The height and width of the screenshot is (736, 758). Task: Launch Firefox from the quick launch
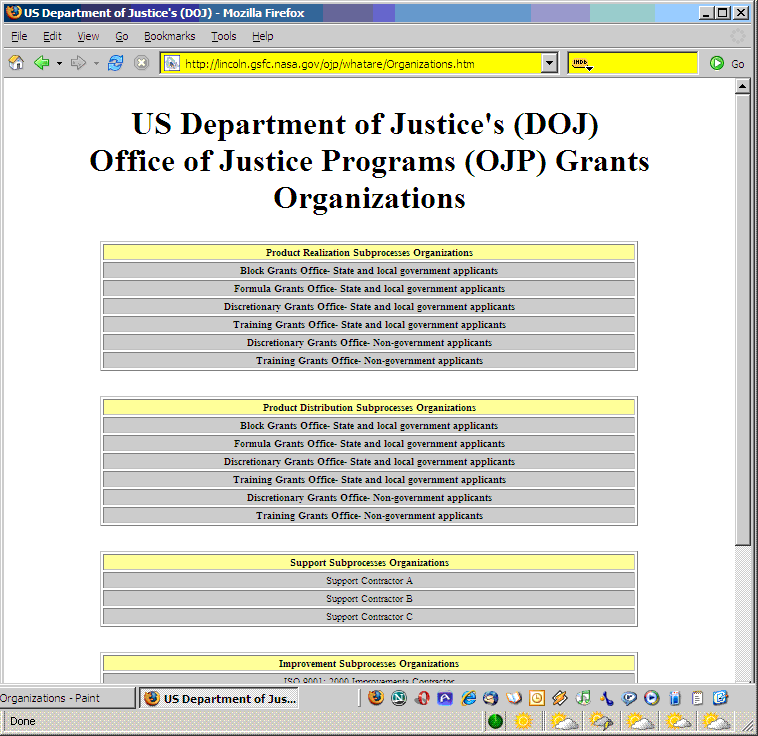(376, 698)
